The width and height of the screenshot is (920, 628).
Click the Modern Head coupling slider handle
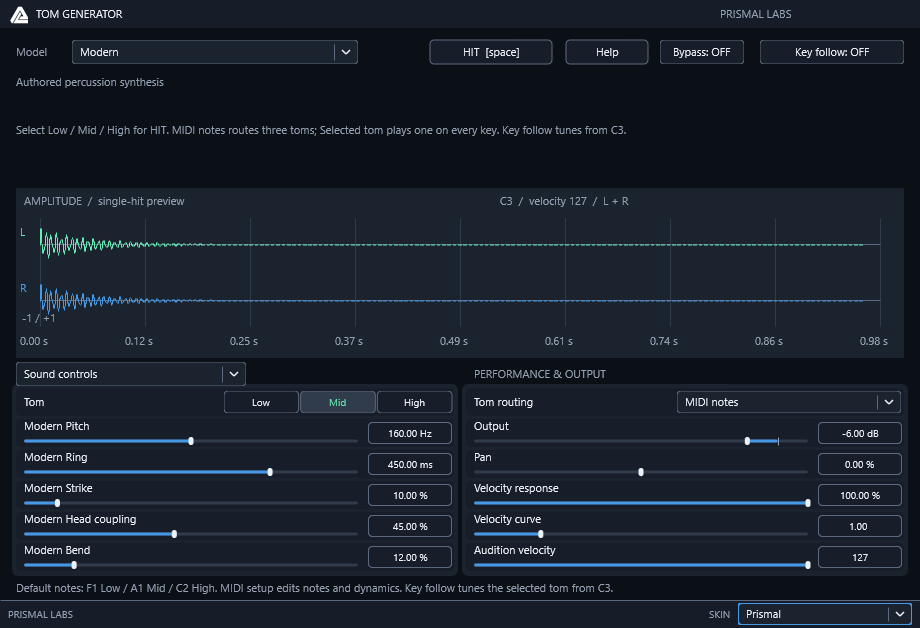[174, 534]
